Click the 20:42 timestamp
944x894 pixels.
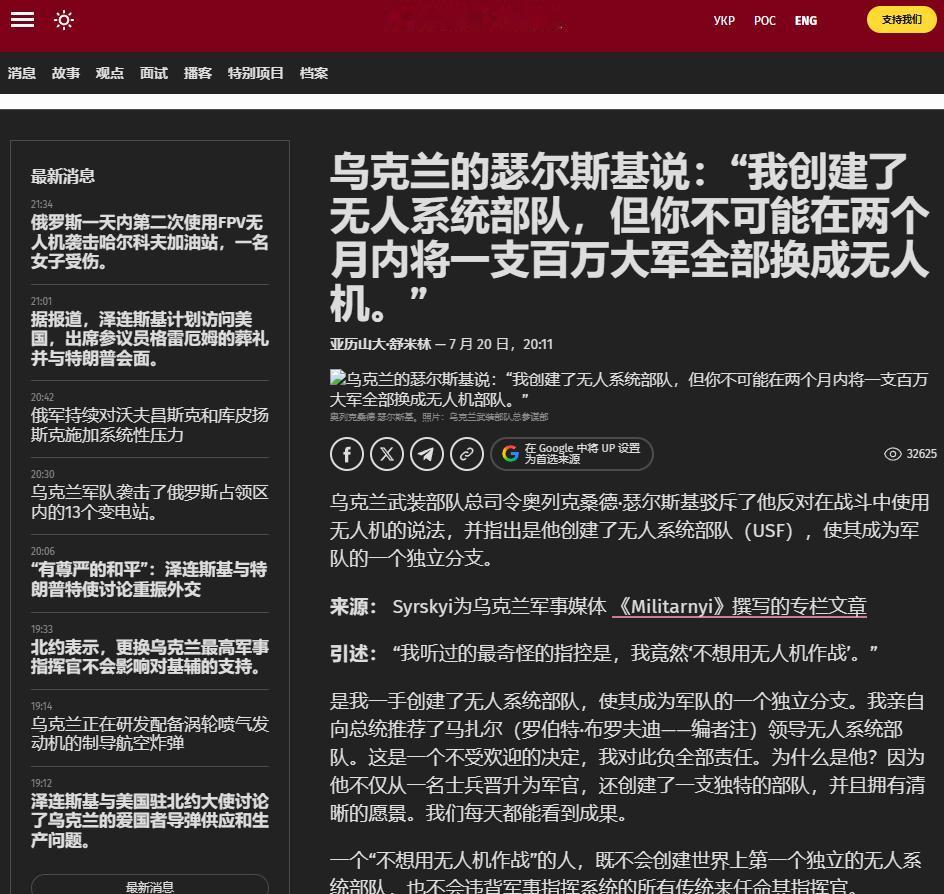42,397
